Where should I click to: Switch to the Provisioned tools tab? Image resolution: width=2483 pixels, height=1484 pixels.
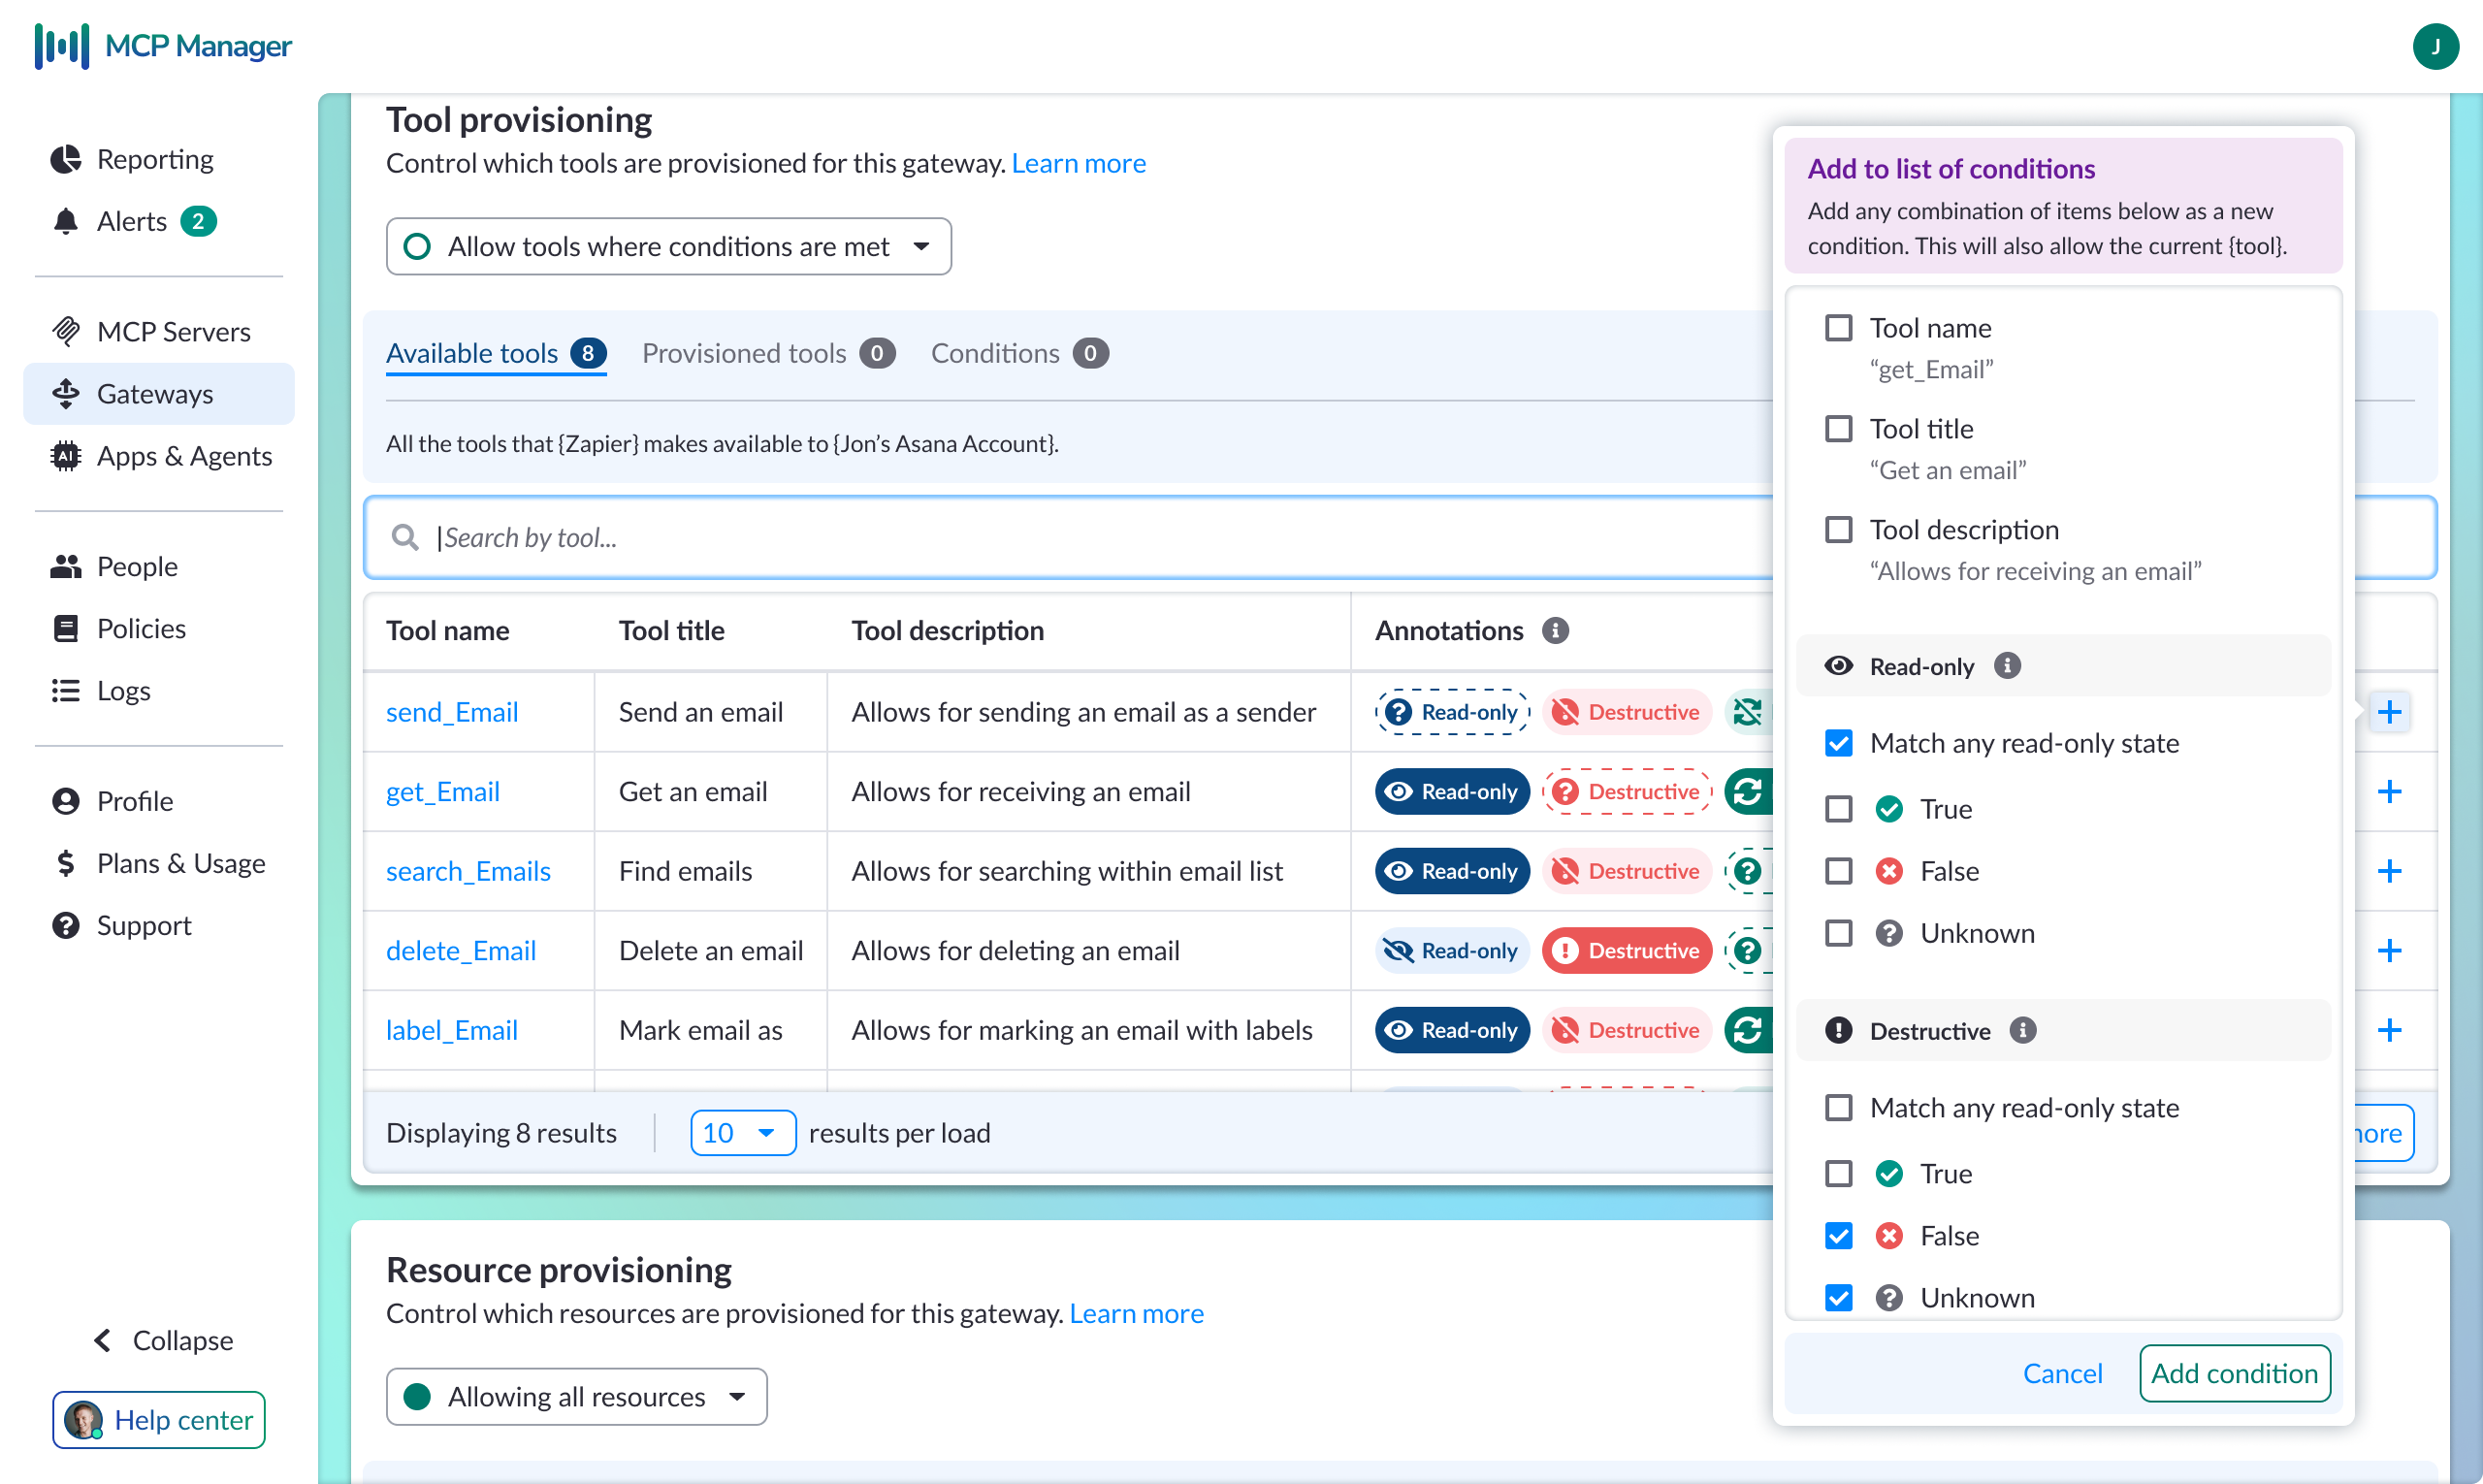744,352
